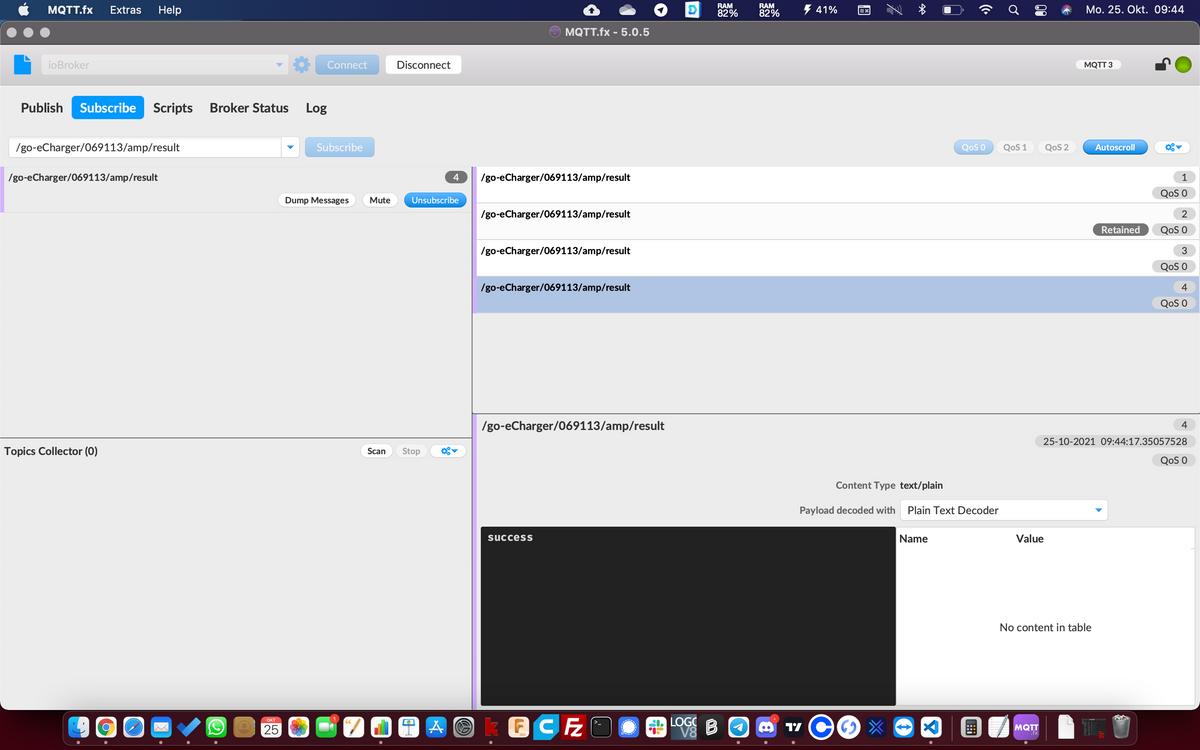
Task: Open TeamViewer from the Dock
Action: 903,727
